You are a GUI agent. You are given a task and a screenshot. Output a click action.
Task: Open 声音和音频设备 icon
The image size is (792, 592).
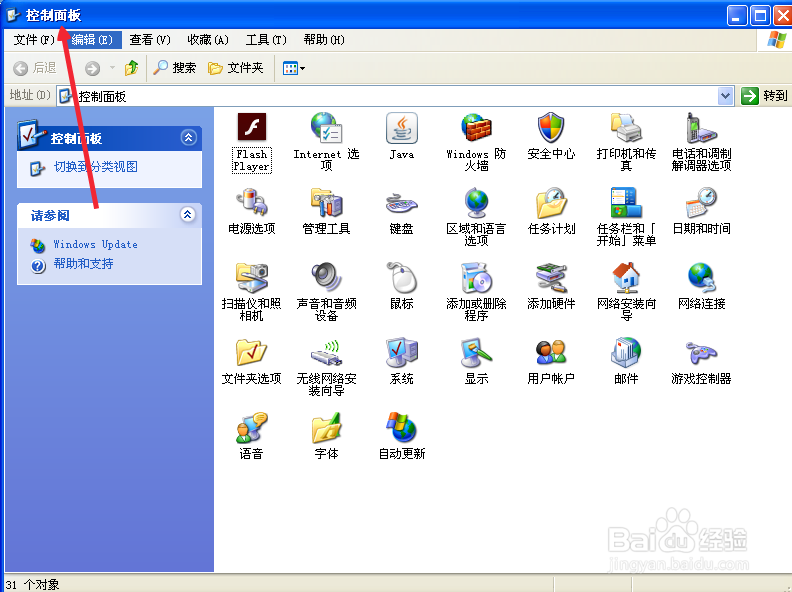[x=326, y=277]
